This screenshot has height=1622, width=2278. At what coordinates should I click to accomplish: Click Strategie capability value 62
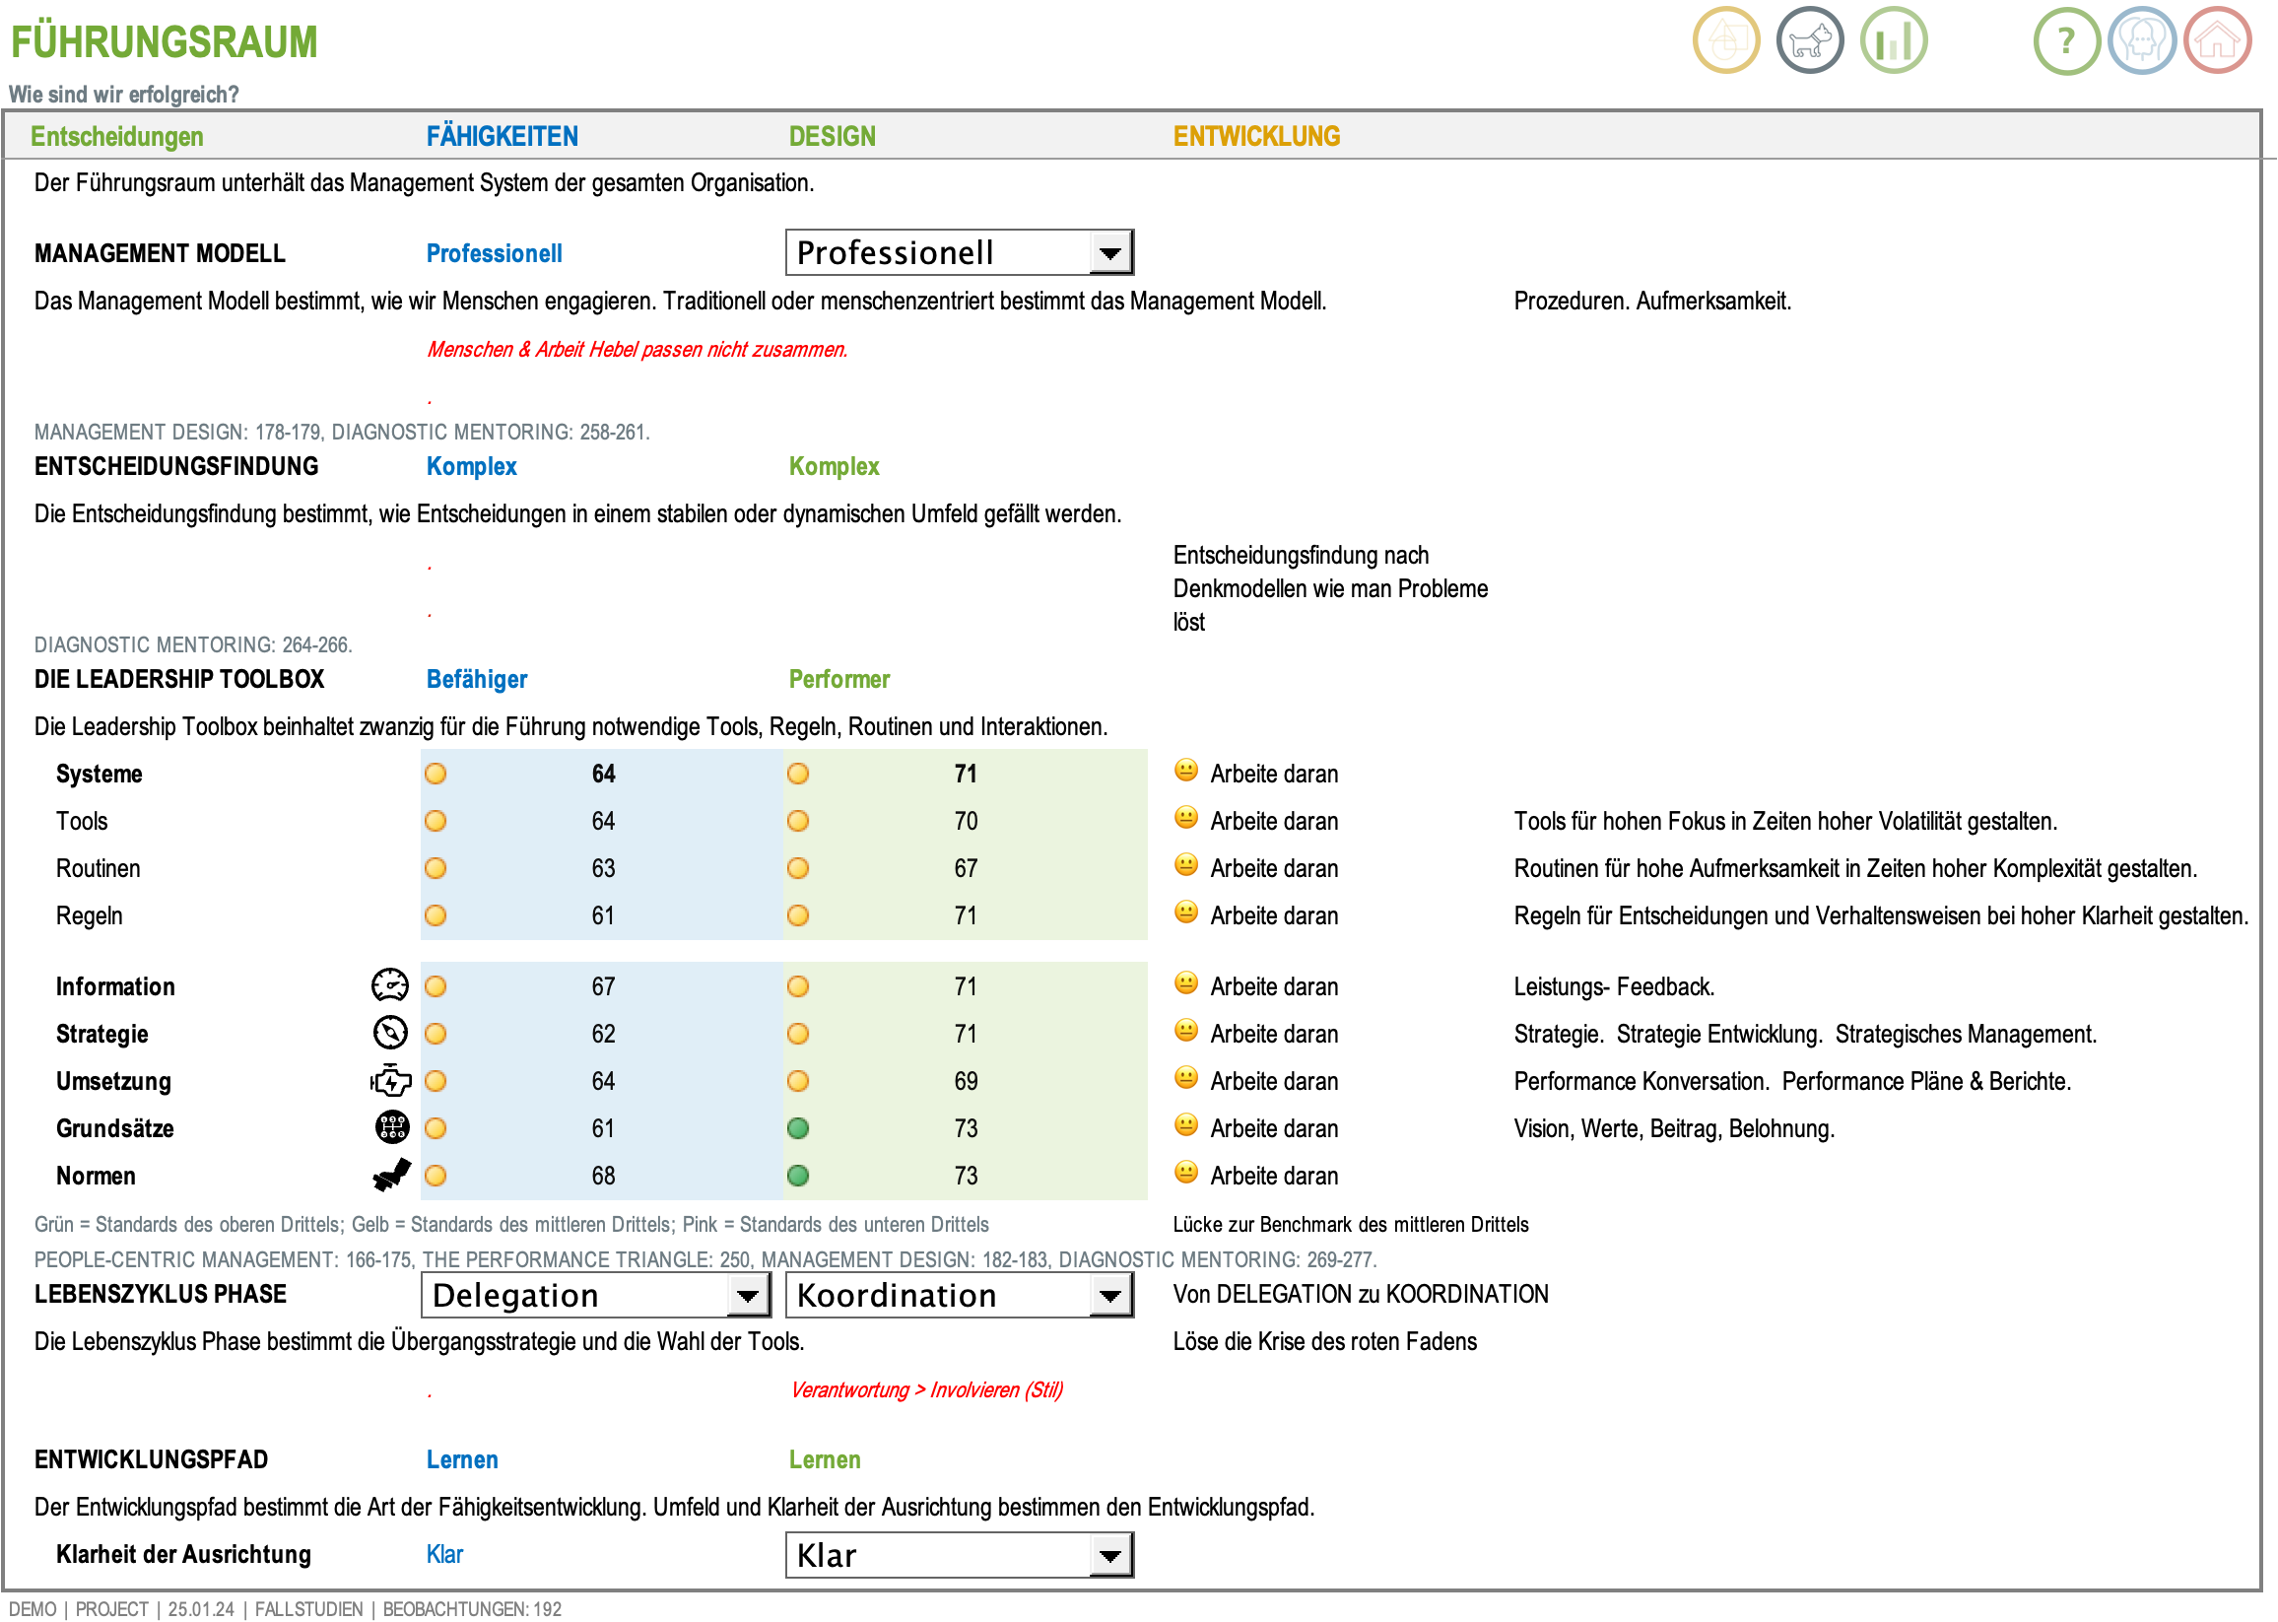pyautogui.click(x=603, y=1033)
